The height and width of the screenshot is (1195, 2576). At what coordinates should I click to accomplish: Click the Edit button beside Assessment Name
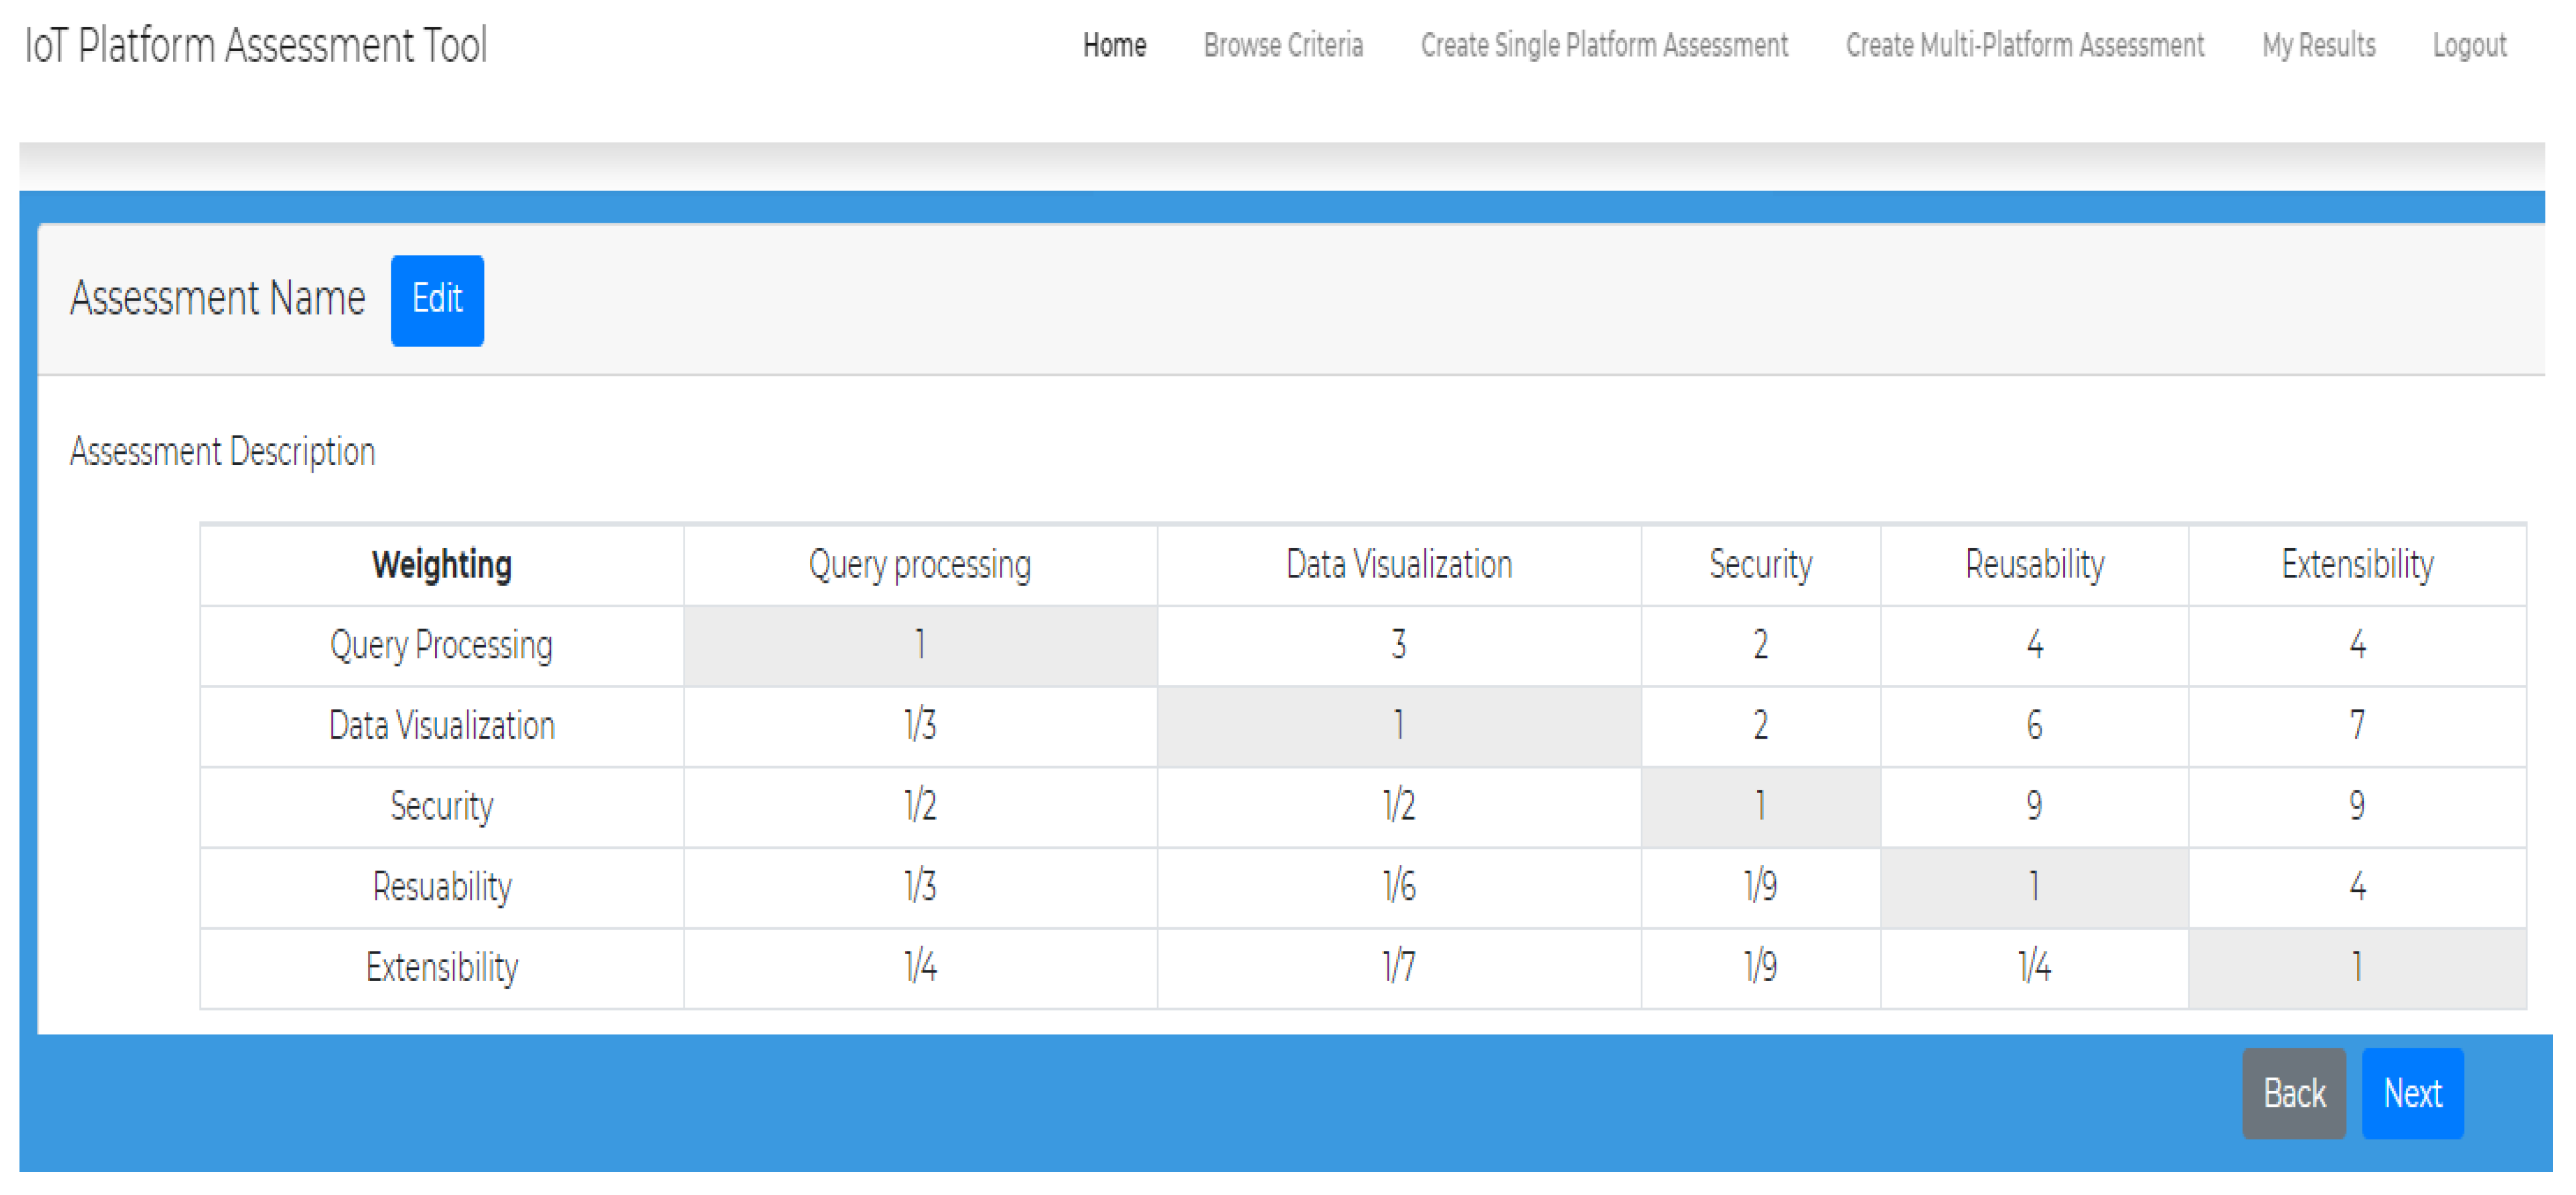click(x=437, y=300)
